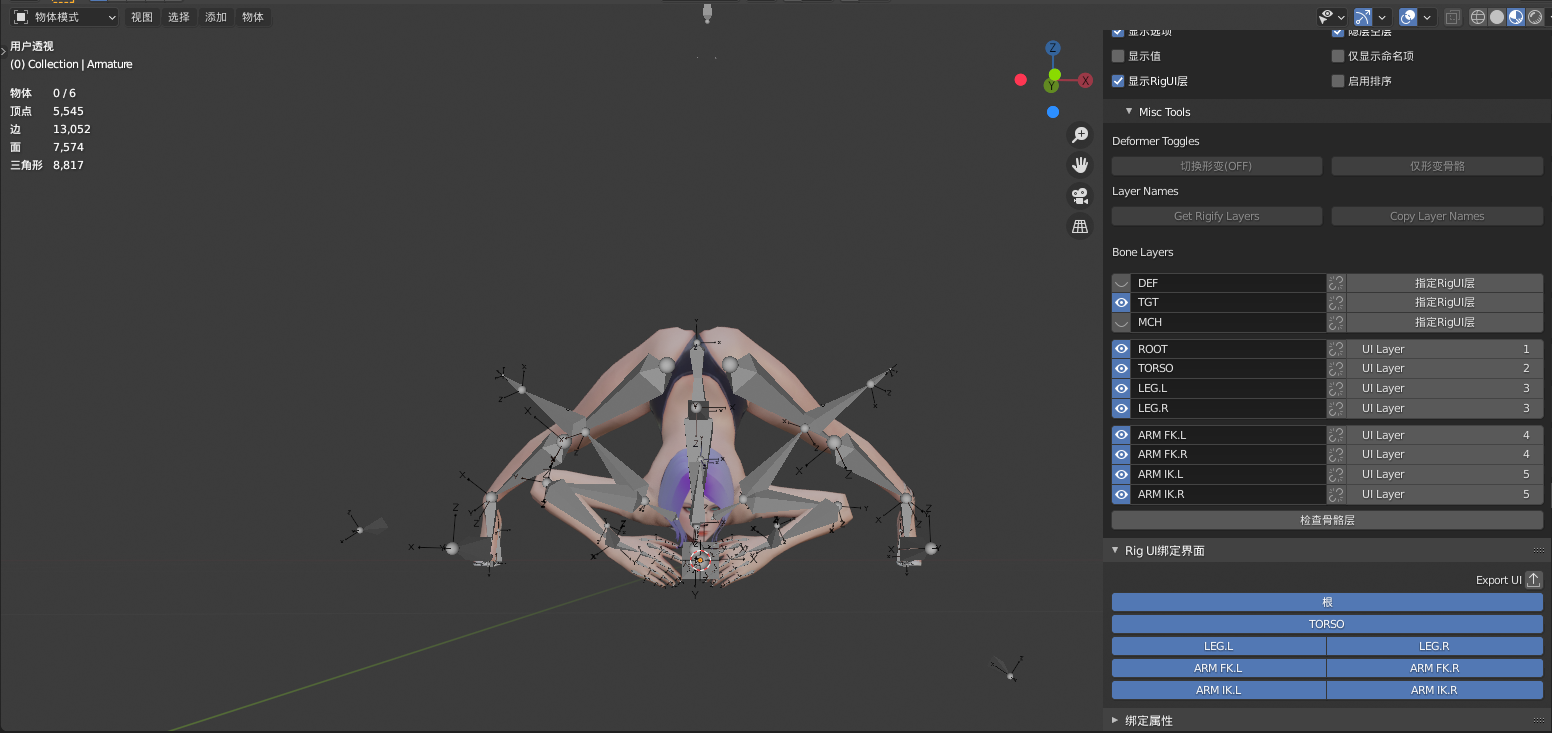Switch perspective/orthographic with the grid icon

1080,227
